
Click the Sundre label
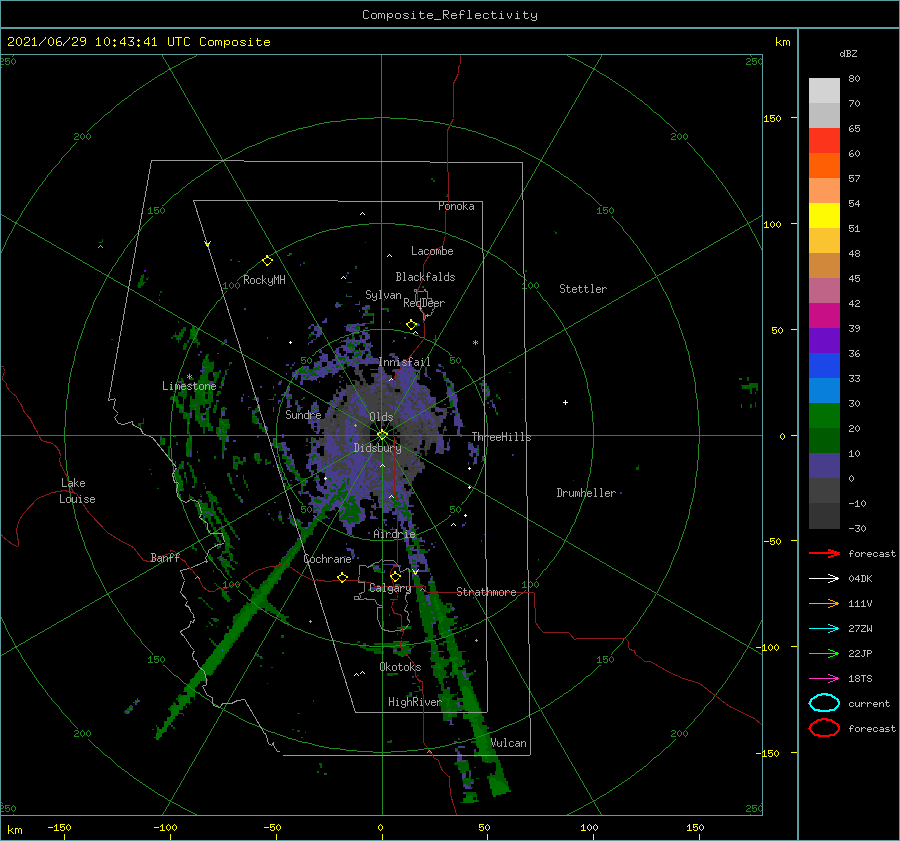pos(303,414)
